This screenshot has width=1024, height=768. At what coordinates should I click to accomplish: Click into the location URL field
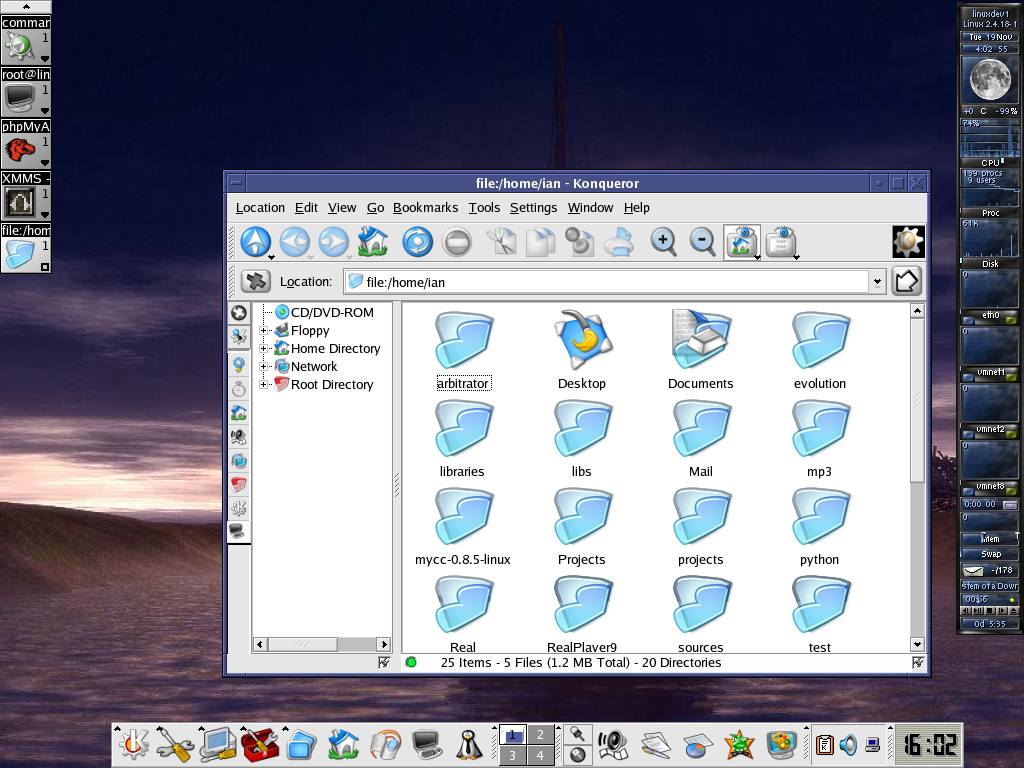pos(606,282)
